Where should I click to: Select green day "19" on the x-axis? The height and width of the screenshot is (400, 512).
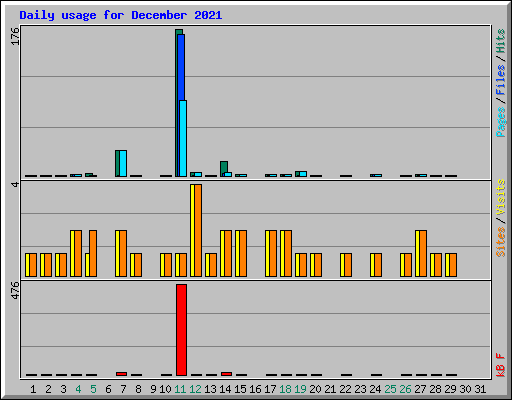click(300, 389)
